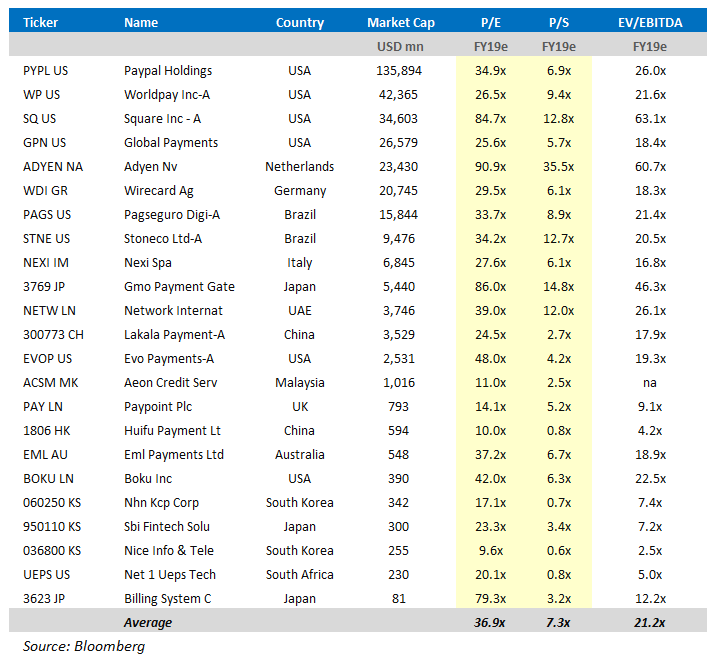Select UK country cell
This screenshot has height=658, width=714.
300,407
